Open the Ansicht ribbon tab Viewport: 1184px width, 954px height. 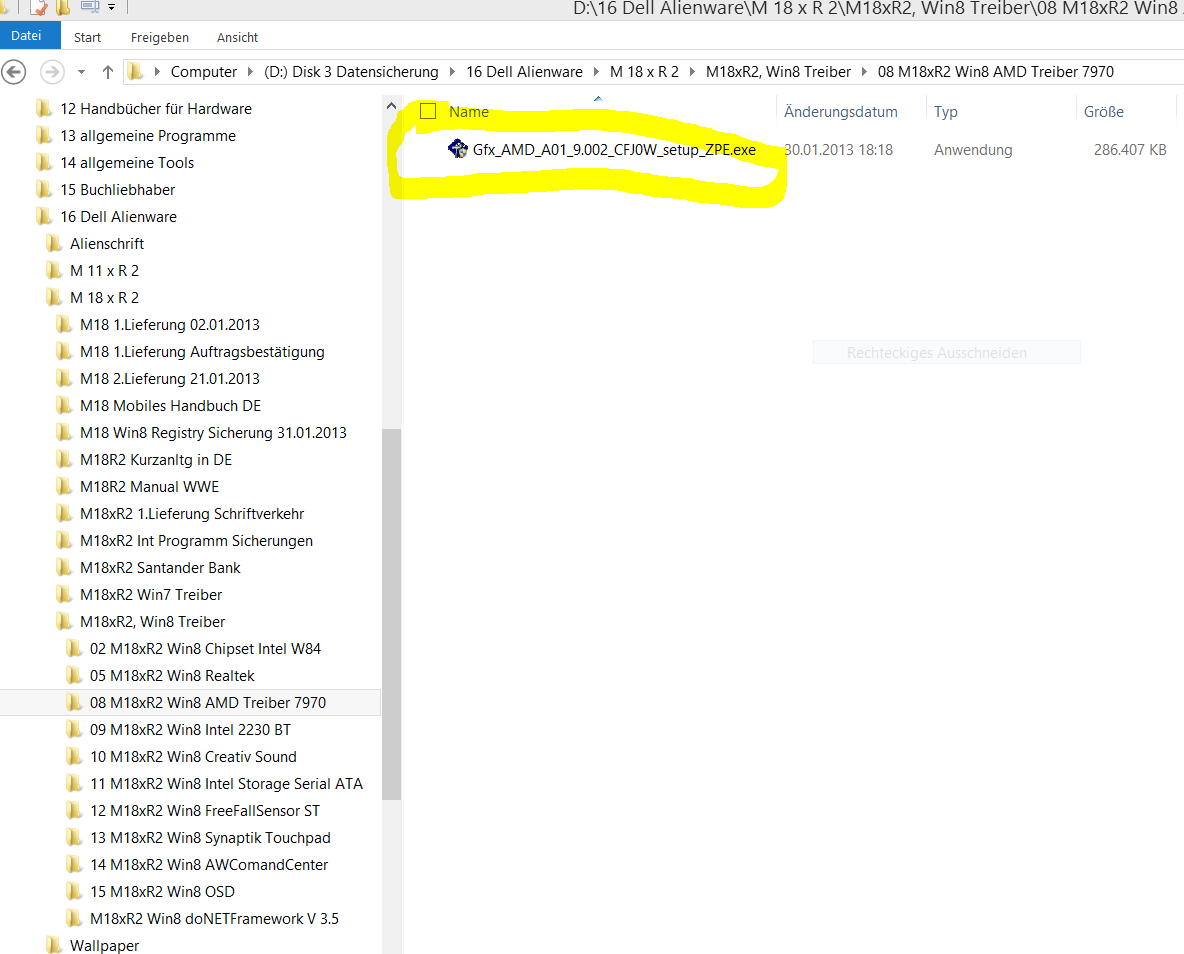(x=237, y=37)
